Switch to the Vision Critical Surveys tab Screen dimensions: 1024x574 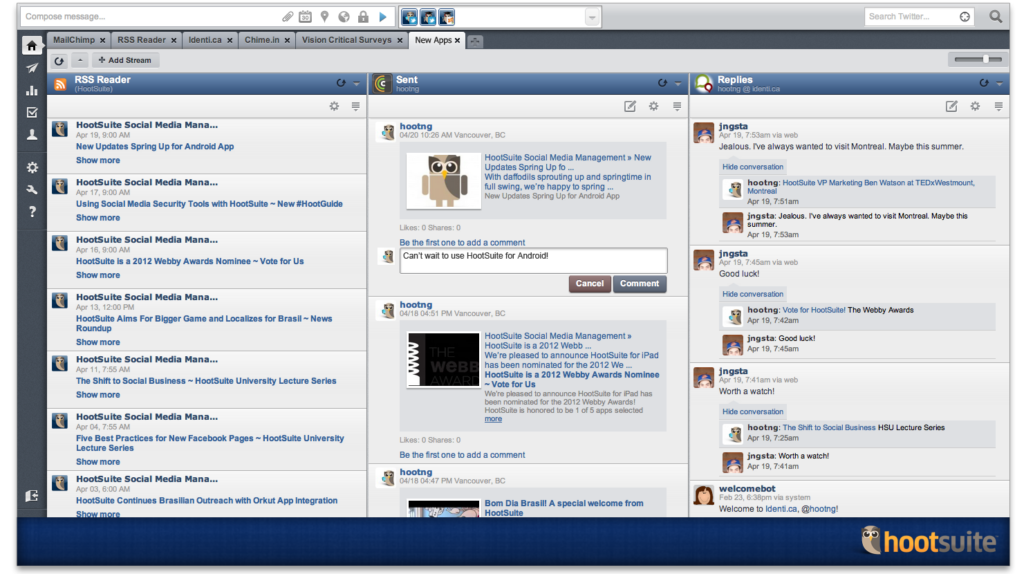coord(347,40)
